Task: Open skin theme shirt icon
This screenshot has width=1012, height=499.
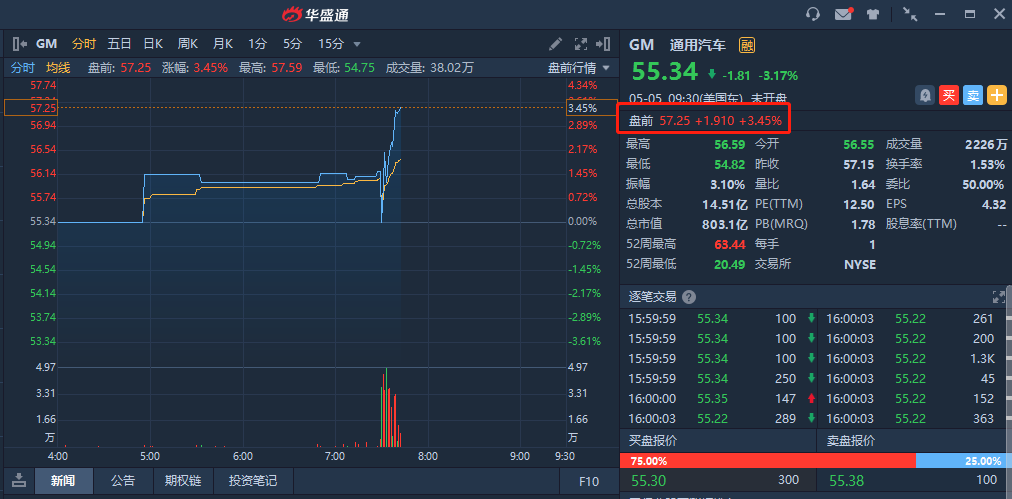Action: click(873, 14)
